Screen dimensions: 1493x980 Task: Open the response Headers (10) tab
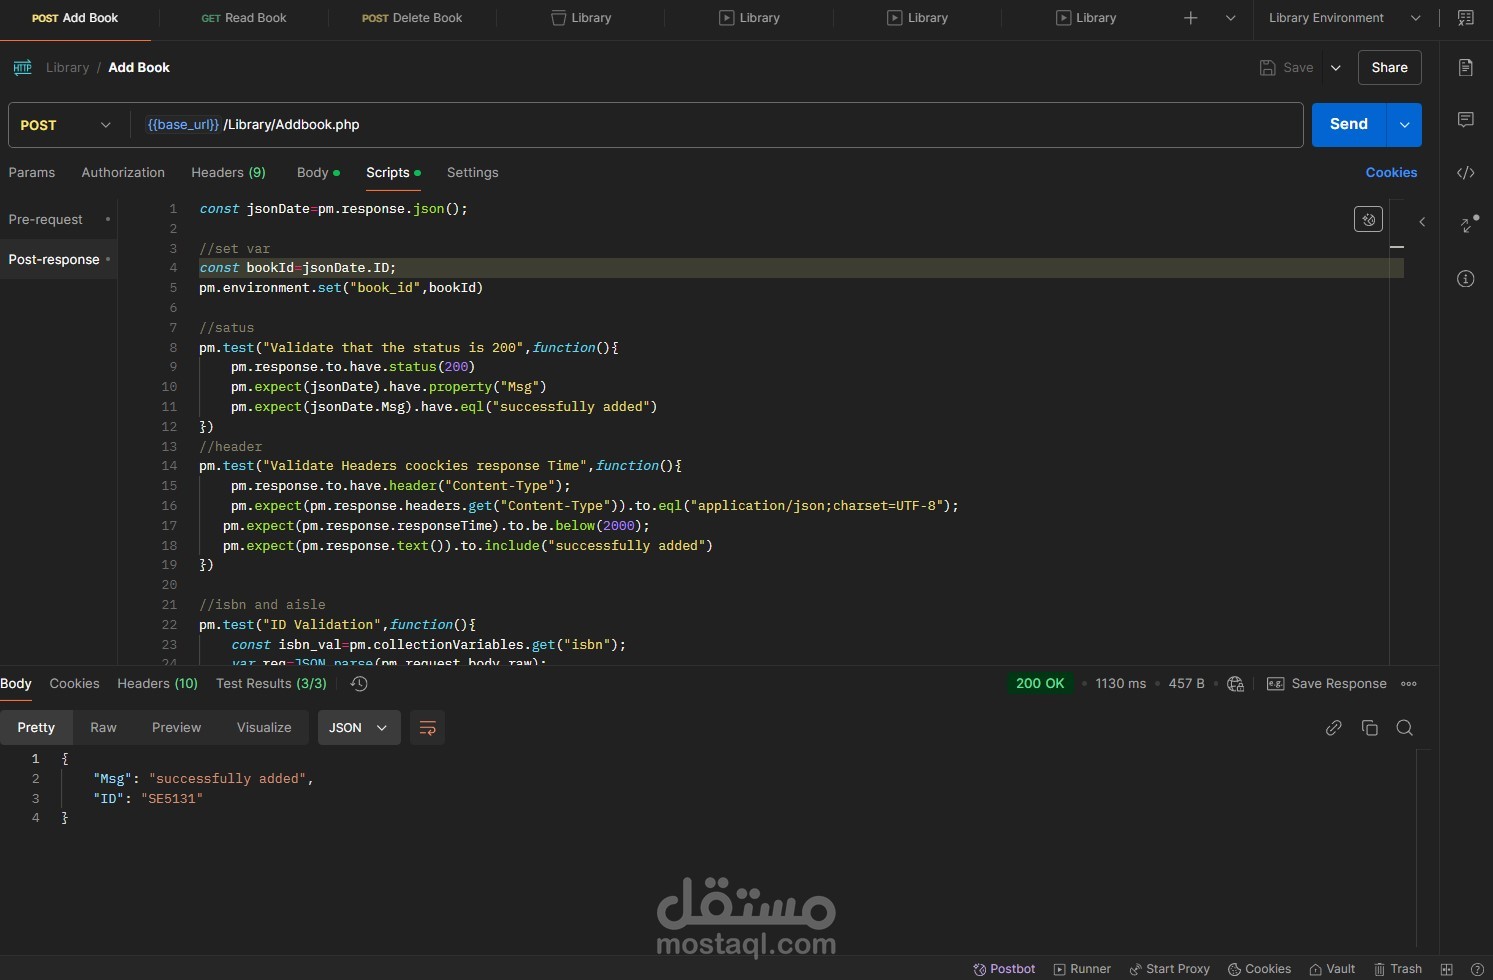click(x=157, y=684)
